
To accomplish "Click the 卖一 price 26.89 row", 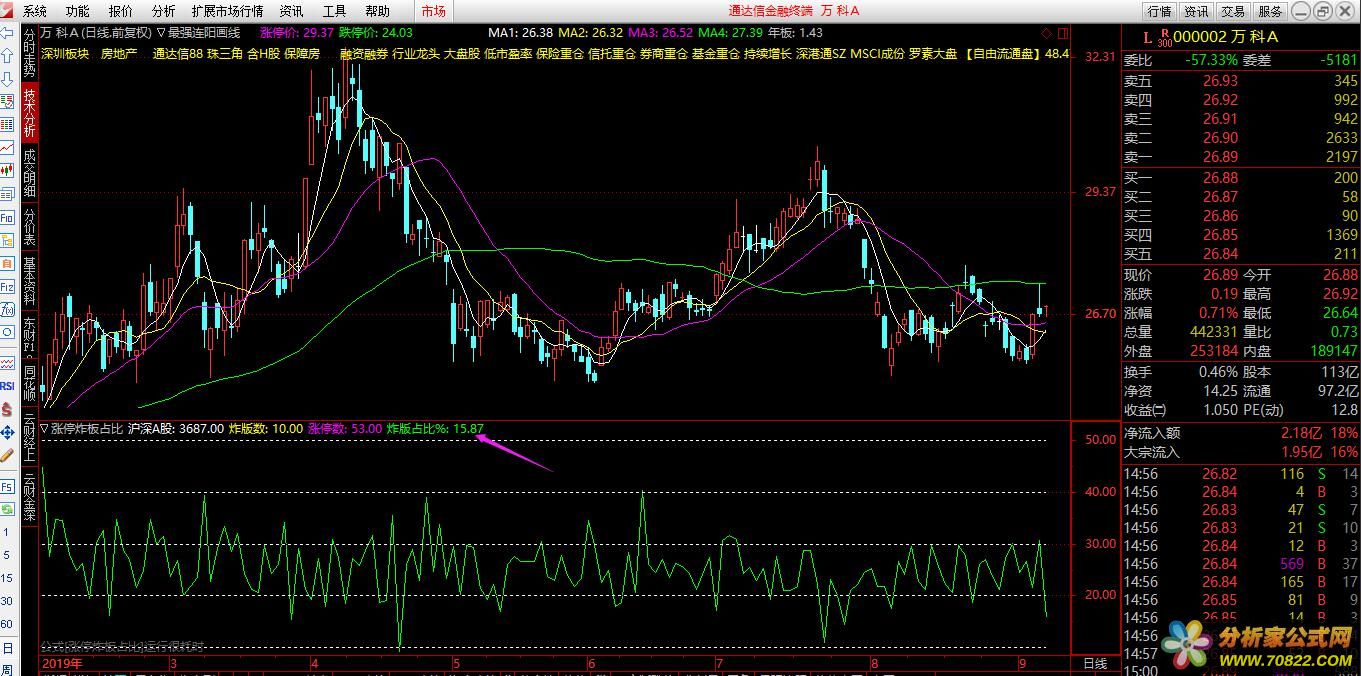I will click(1240, 157).
